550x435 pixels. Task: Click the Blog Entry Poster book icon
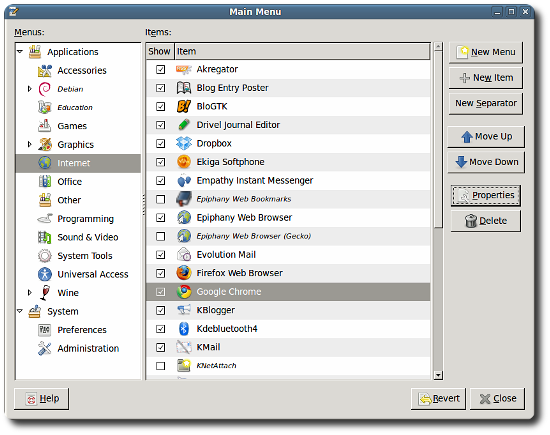point(184,88)
